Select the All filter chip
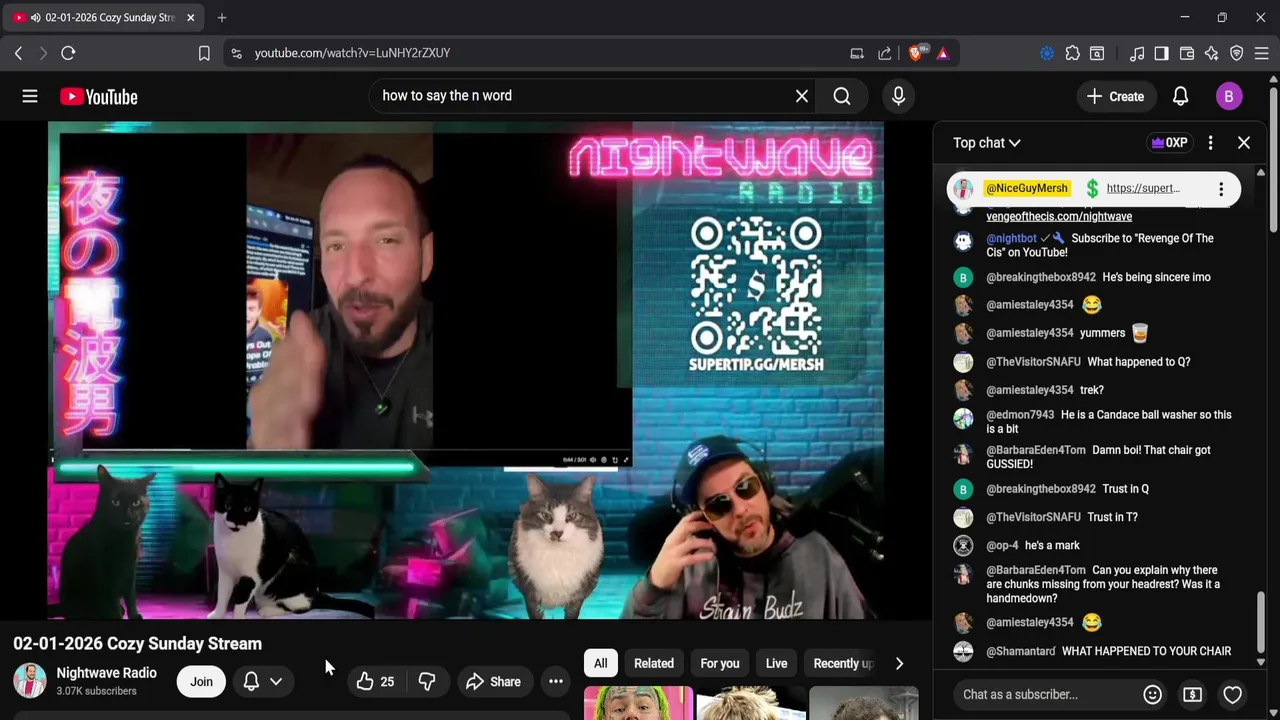 pos(600,663)
